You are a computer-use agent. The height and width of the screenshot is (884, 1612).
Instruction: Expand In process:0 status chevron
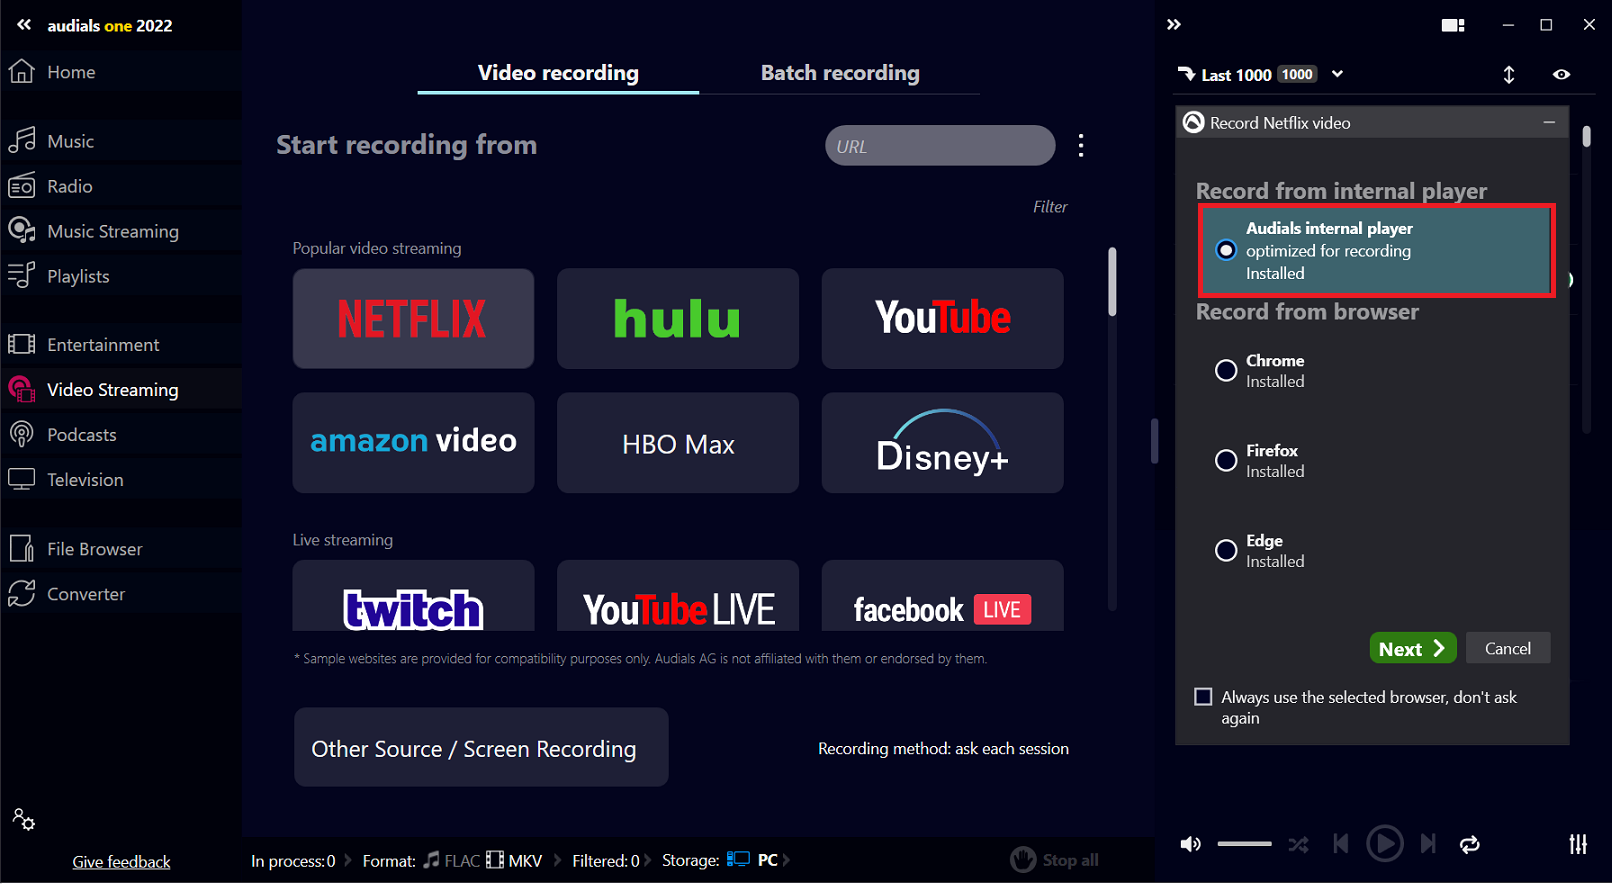(348, 860)
